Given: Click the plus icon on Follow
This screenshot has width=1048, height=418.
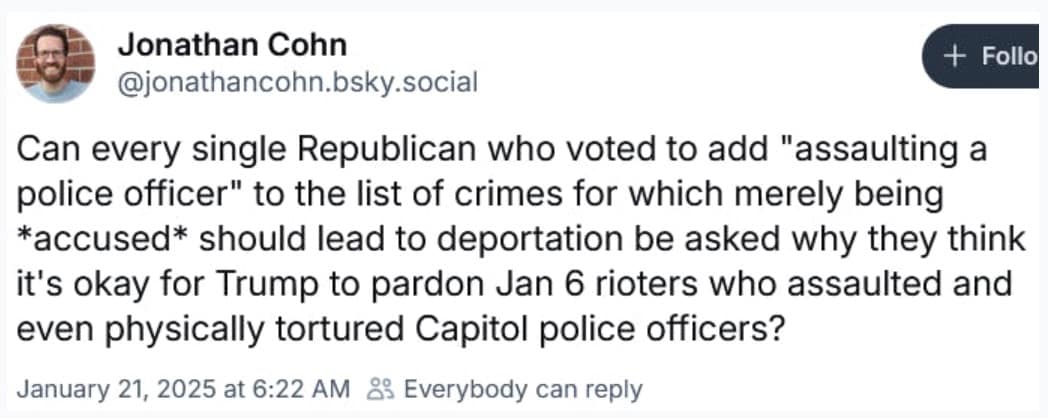Looking at the screenshot, I should 957,56.
